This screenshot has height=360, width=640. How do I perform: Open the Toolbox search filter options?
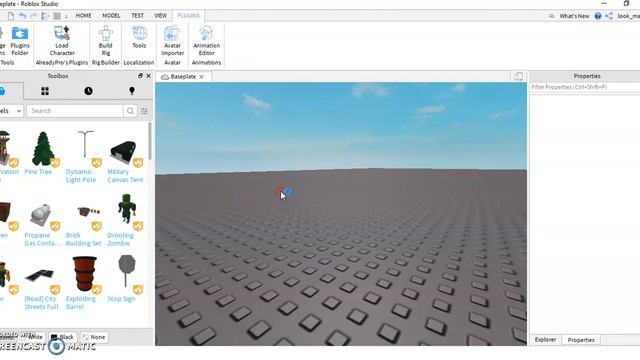pyautogui.click(x=144, y=111)
